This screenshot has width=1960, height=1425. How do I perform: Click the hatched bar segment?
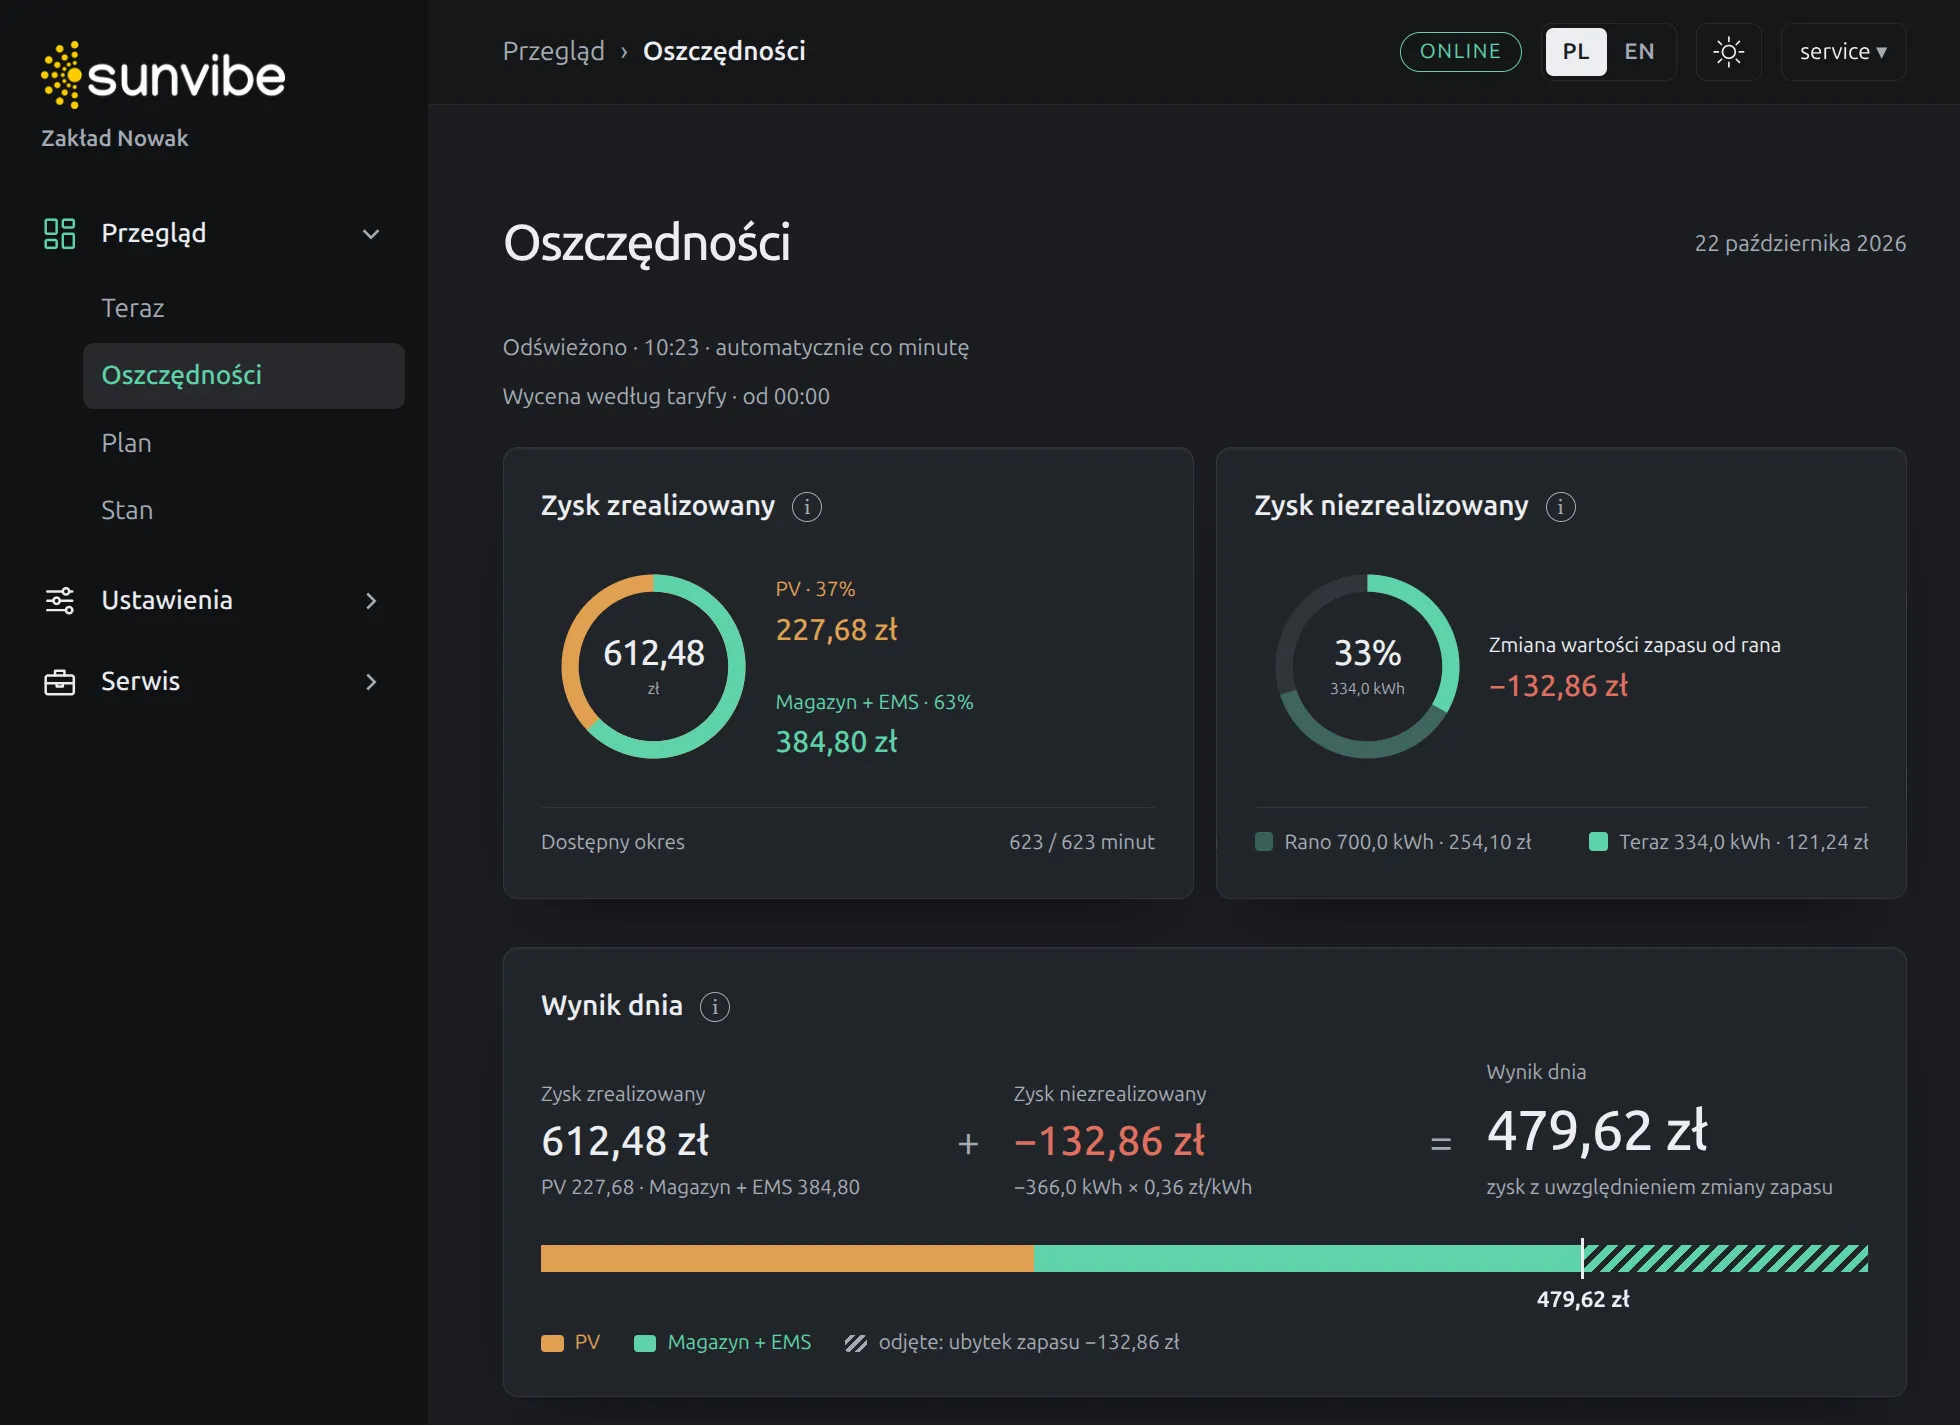pos(1726,1258)
